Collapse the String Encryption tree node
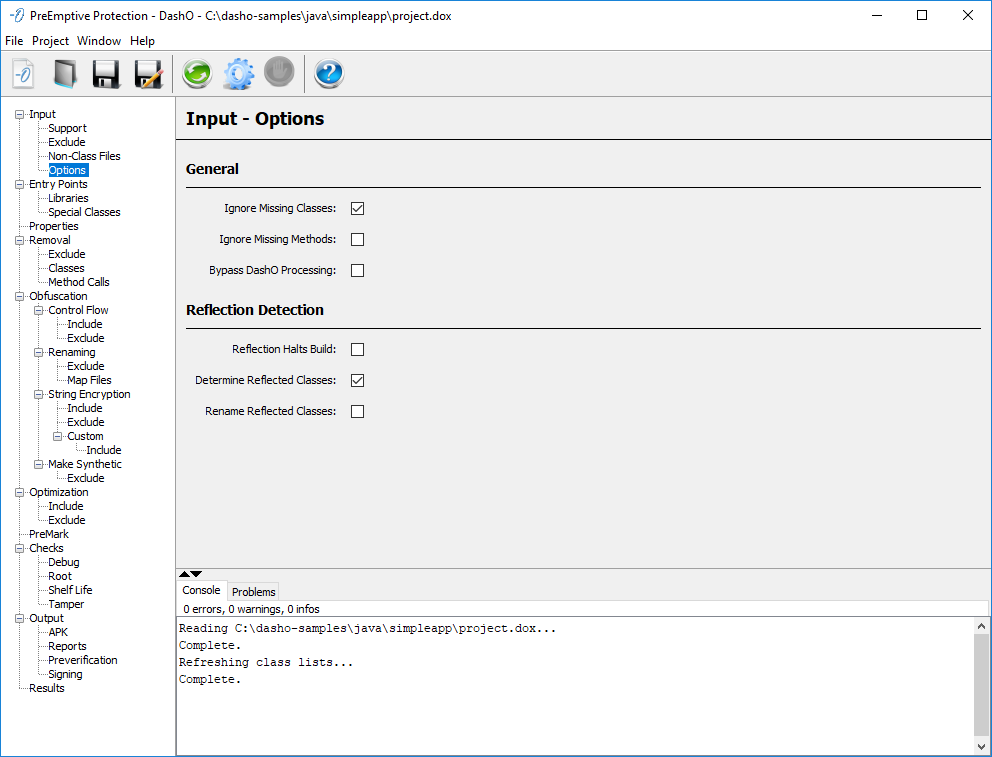 (39, 394)
